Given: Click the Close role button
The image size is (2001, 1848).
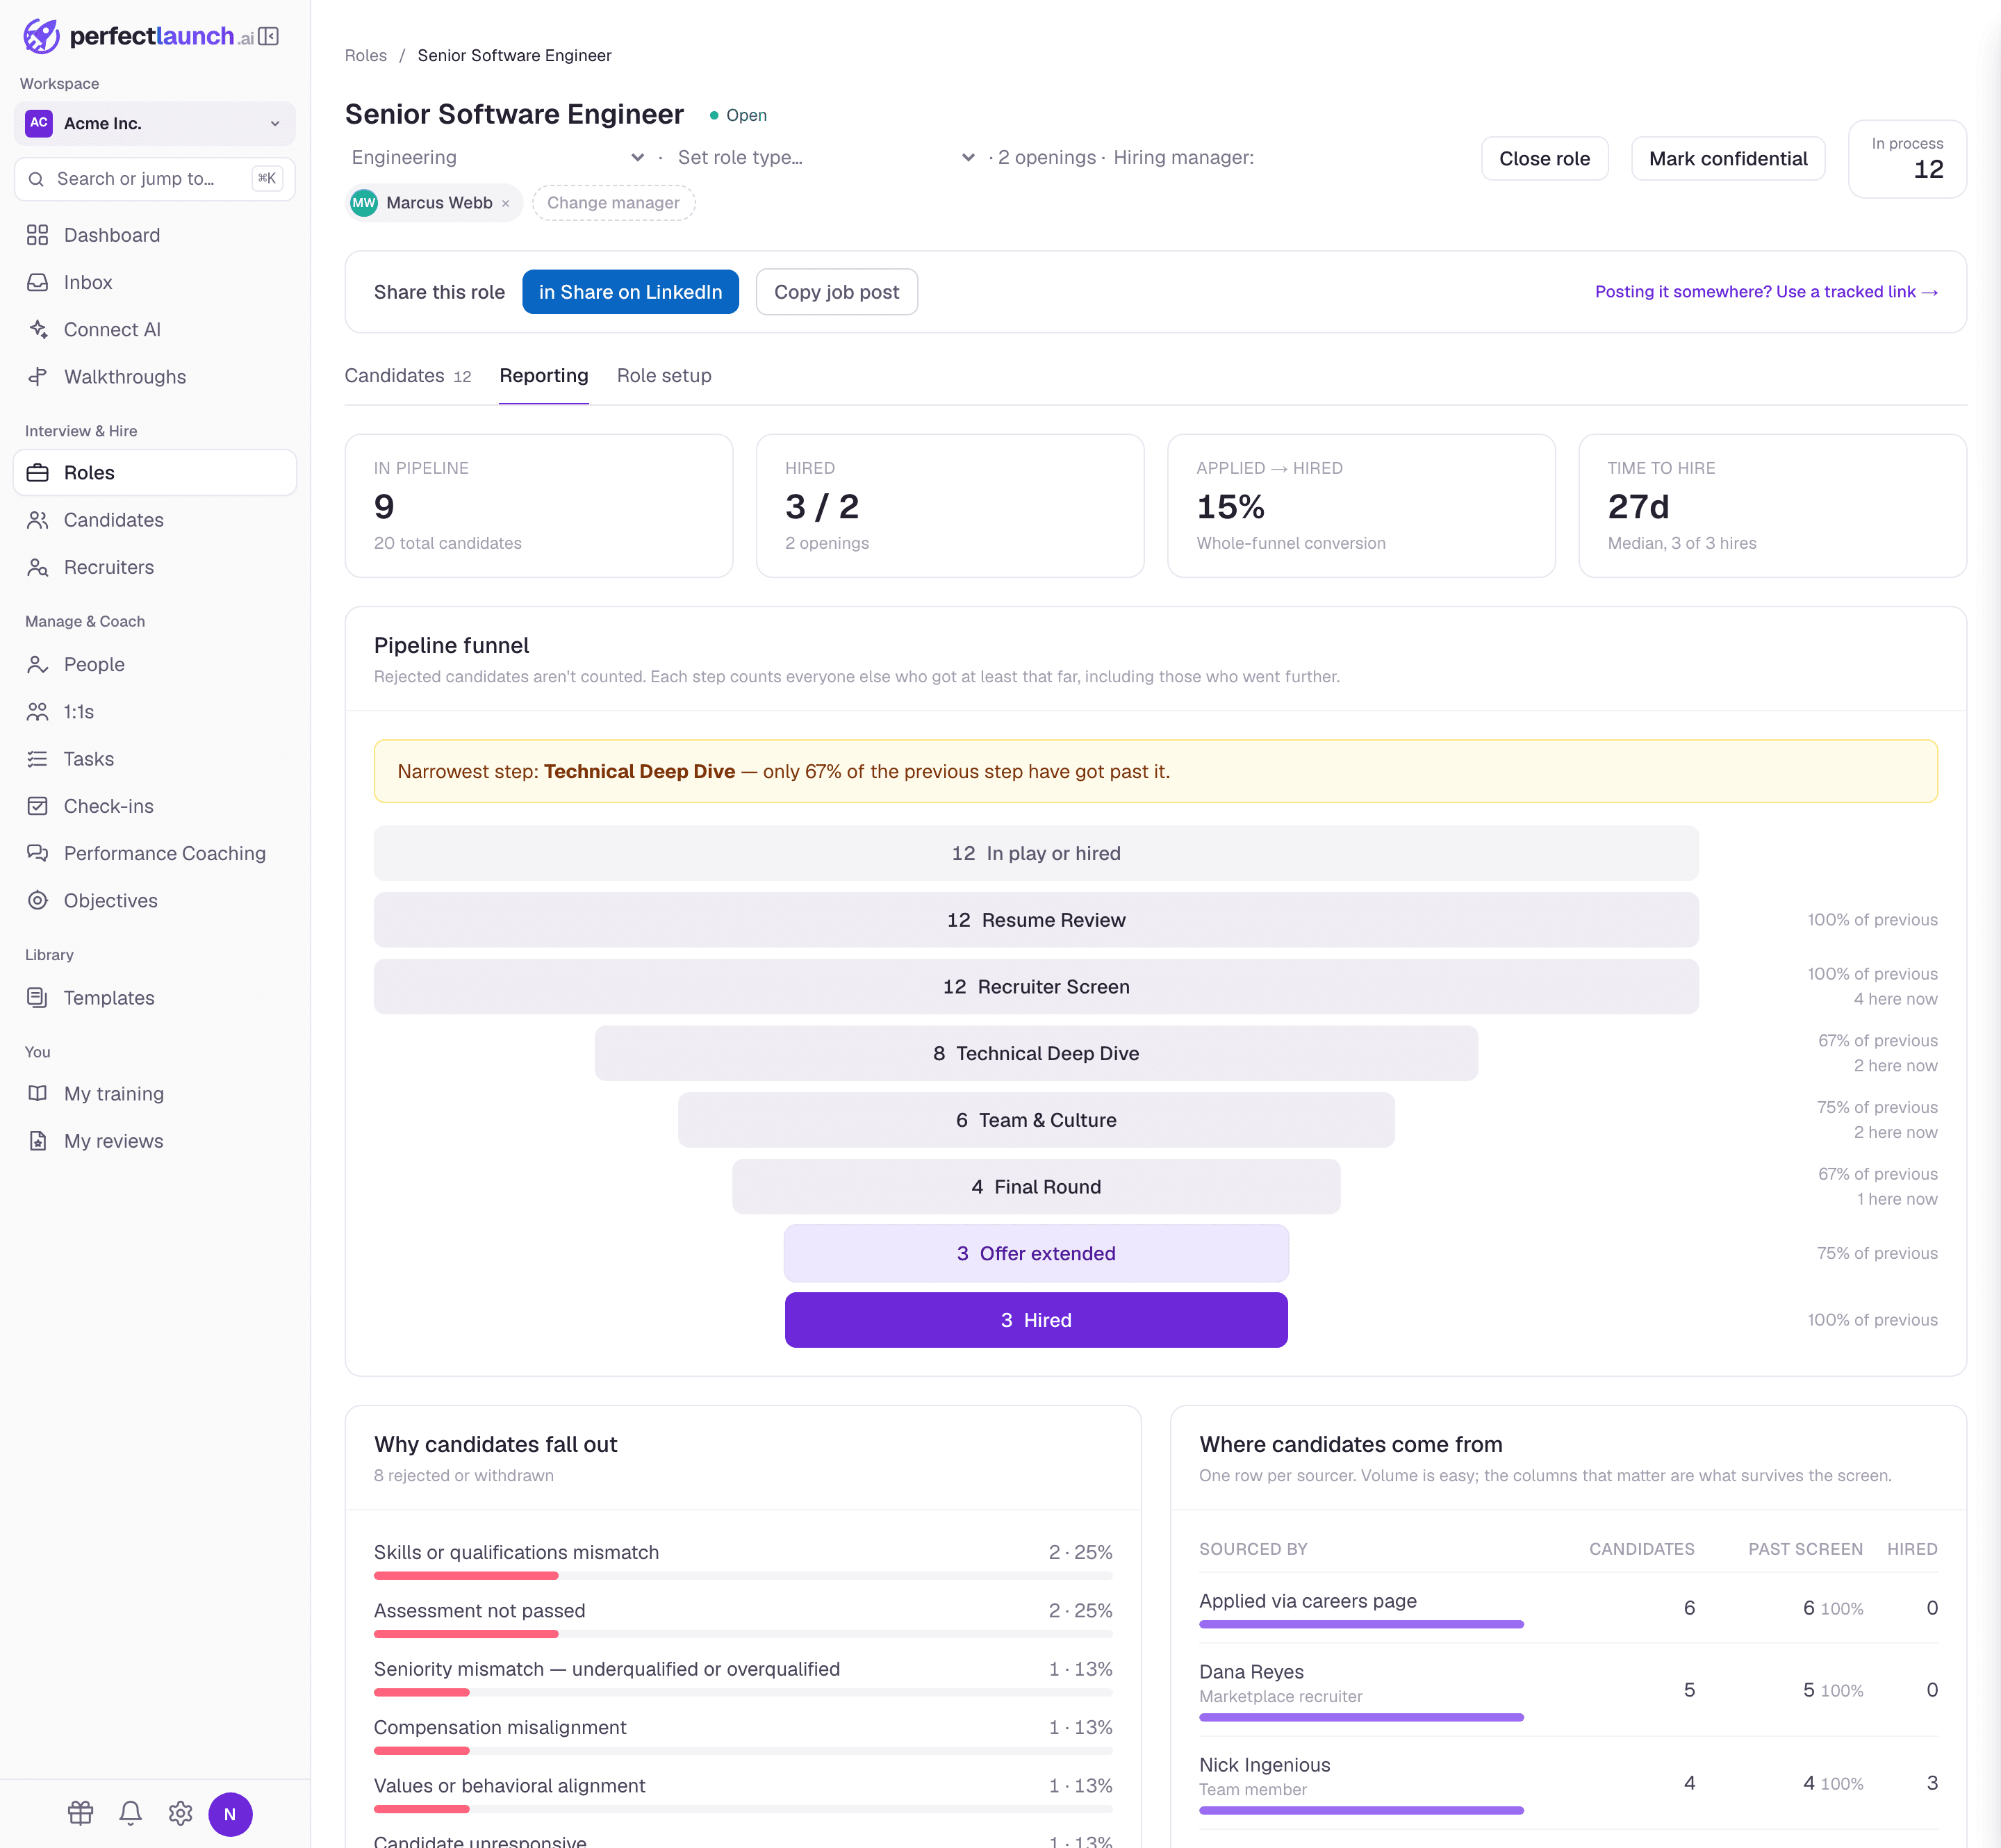Looking at the screenshot, I should coord(1544,159).
